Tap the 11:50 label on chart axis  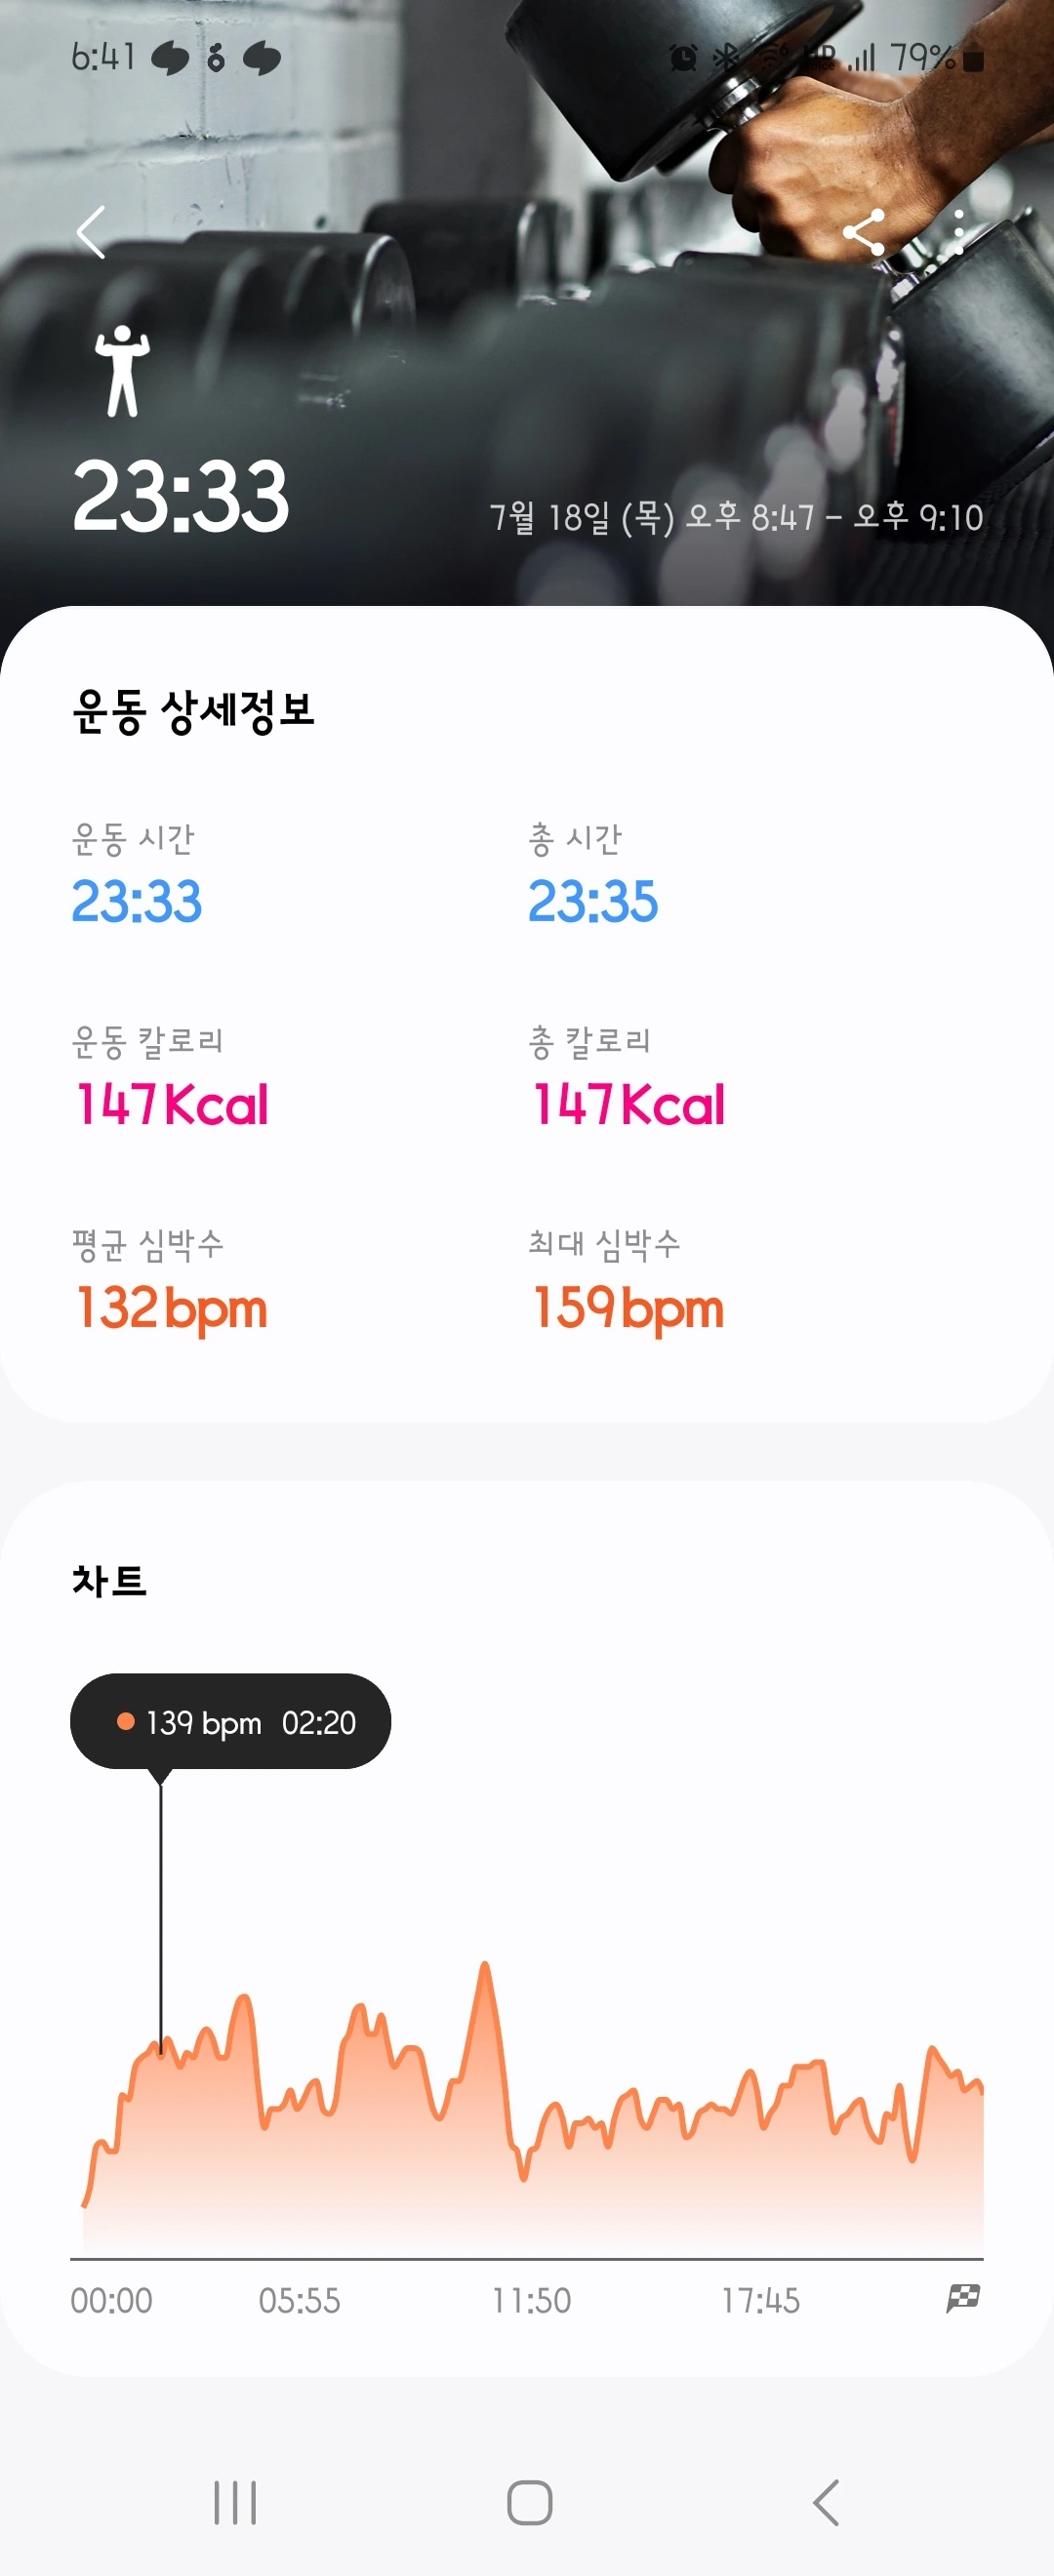tap(531, 2300)
